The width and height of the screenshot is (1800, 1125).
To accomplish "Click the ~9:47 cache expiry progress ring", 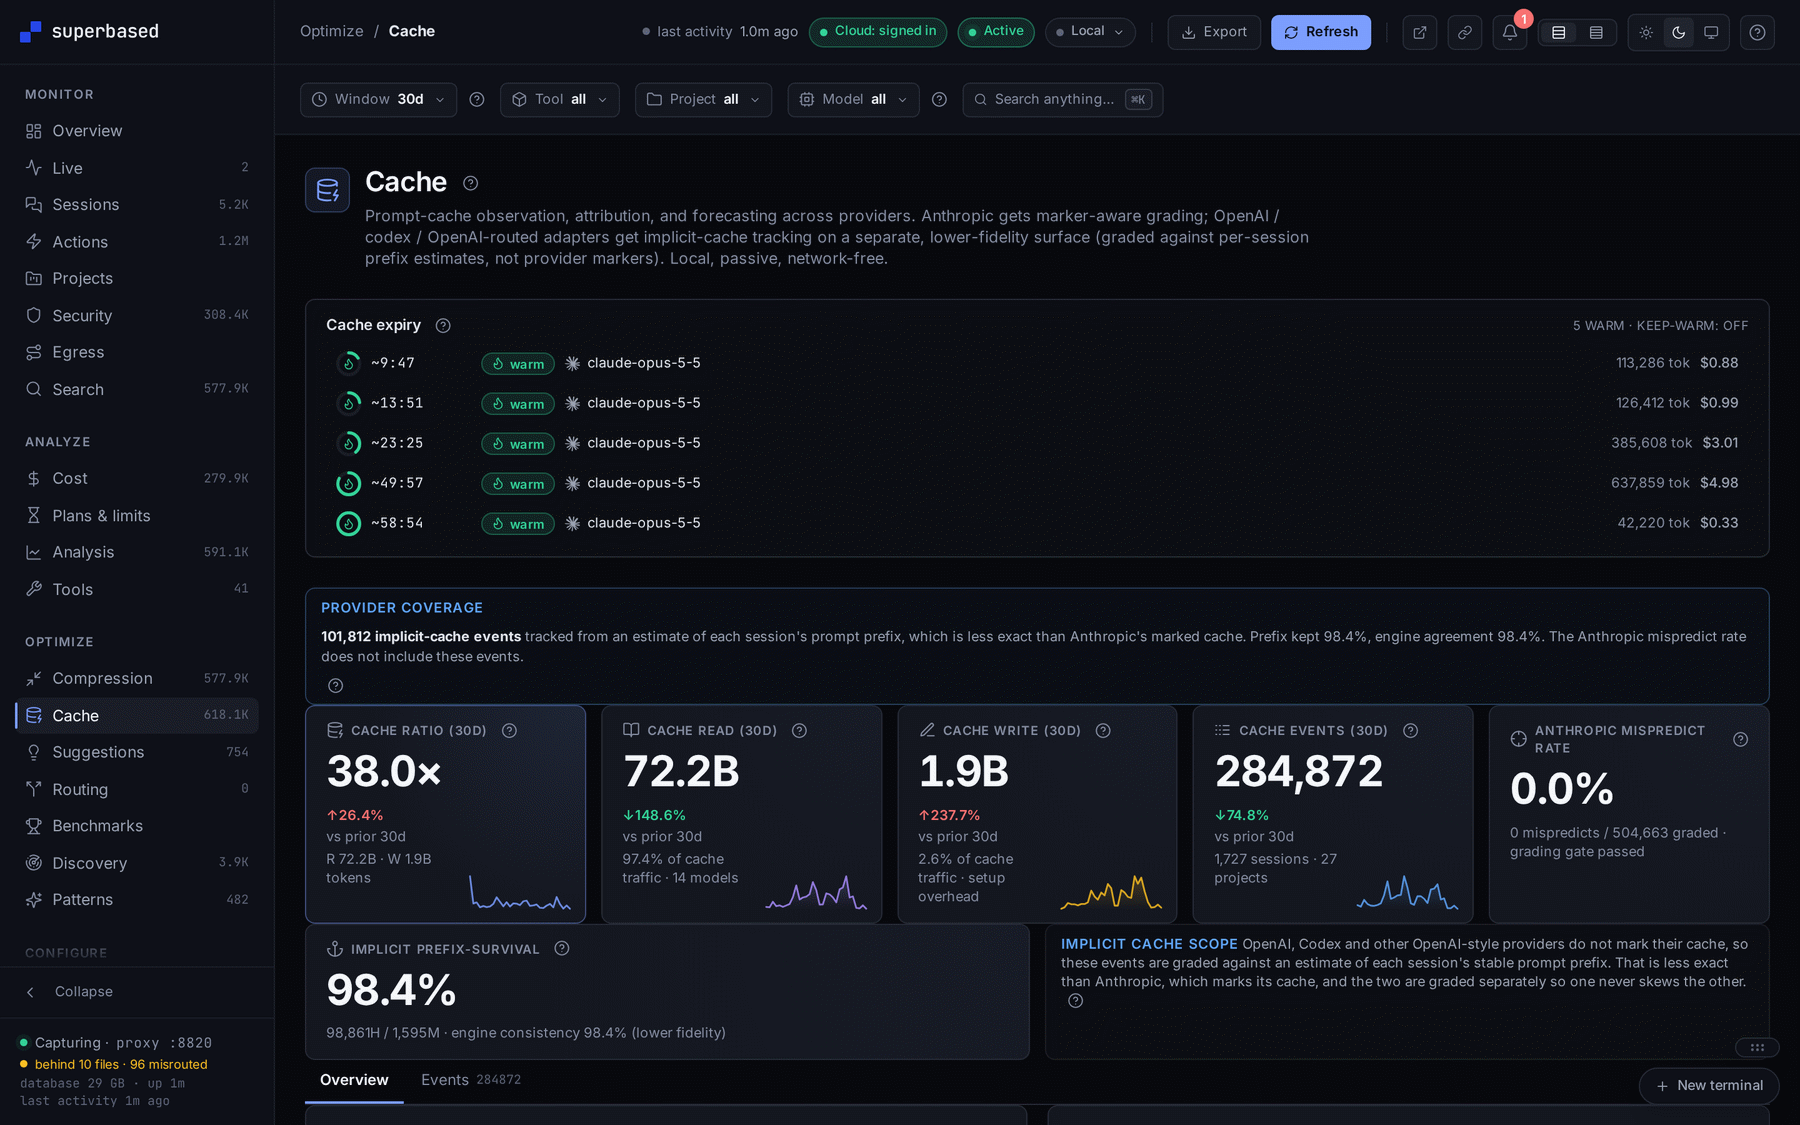I will [x=349, y=363].
